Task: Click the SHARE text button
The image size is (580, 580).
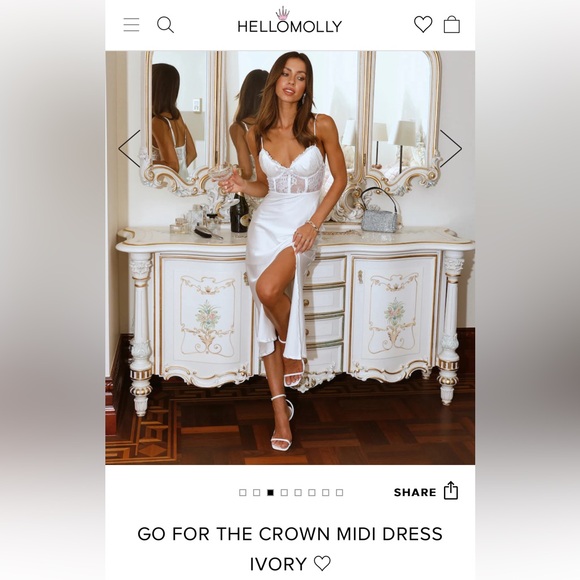Action: point(415,492)
